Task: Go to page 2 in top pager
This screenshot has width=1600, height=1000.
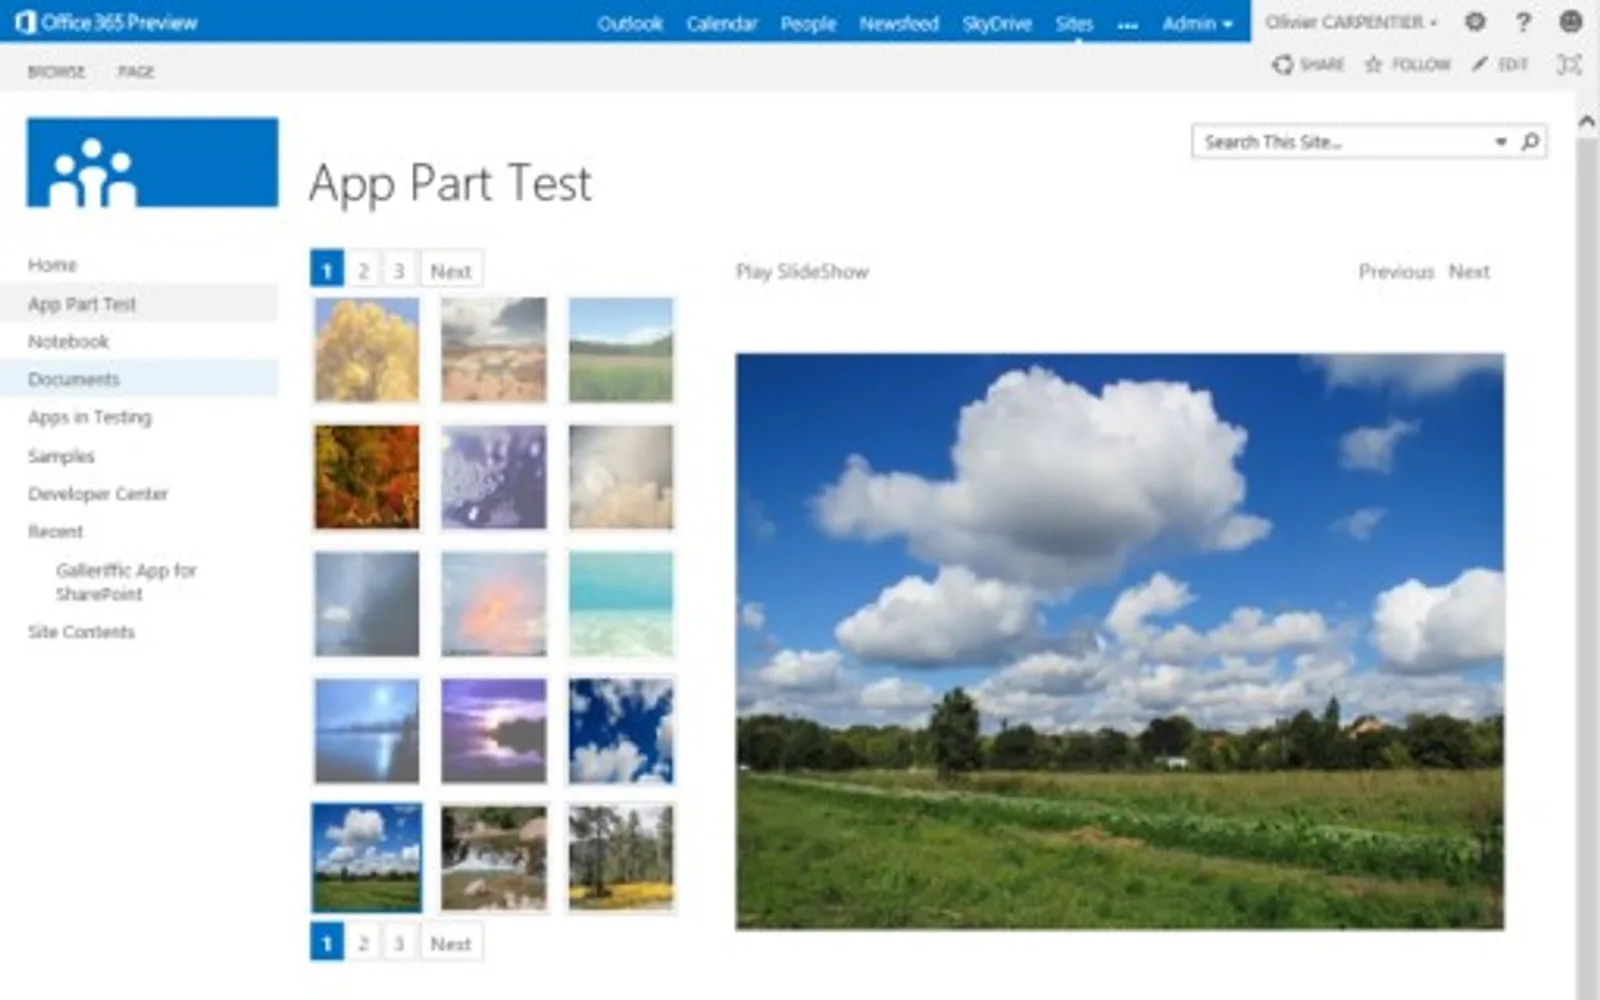Action: tap(363, 270)
